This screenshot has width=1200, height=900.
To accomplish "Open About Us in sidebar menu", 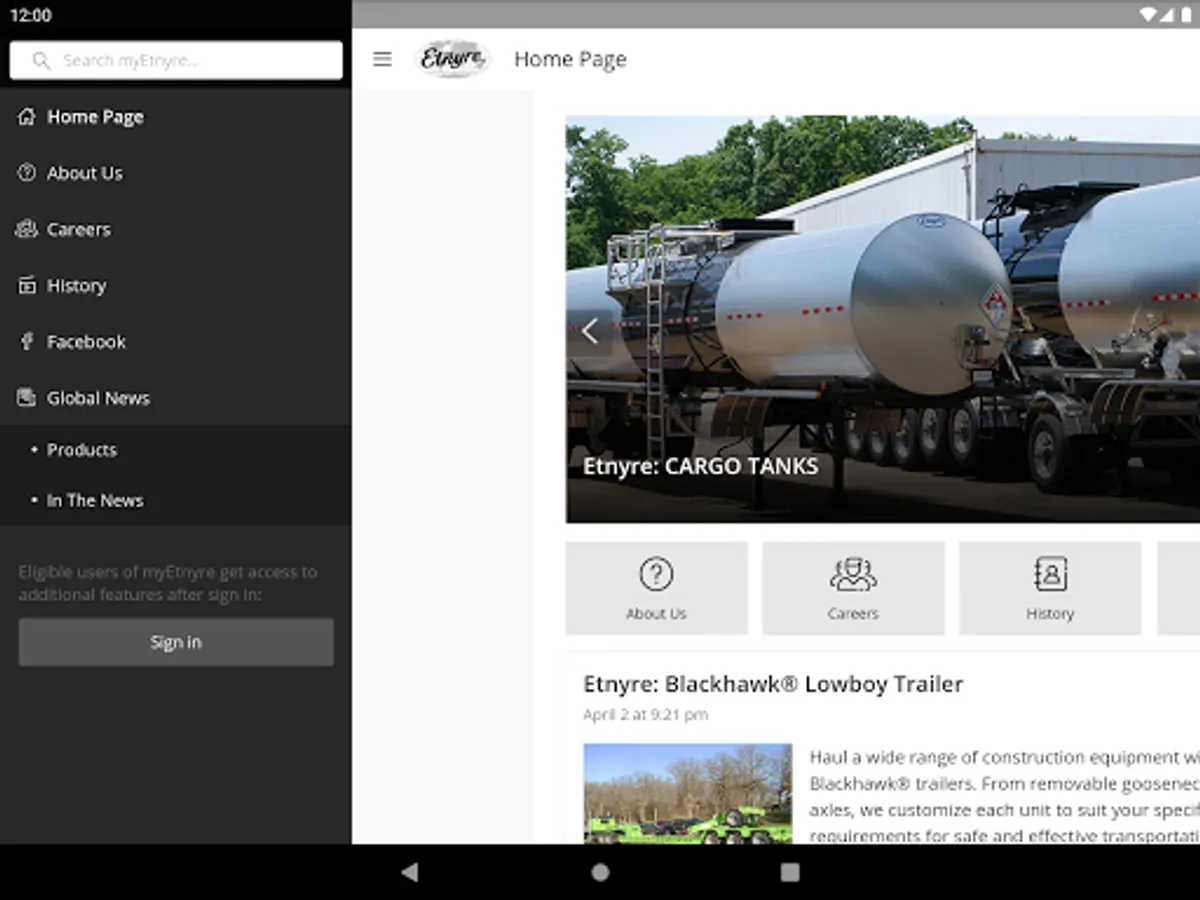I will (175, 172).
